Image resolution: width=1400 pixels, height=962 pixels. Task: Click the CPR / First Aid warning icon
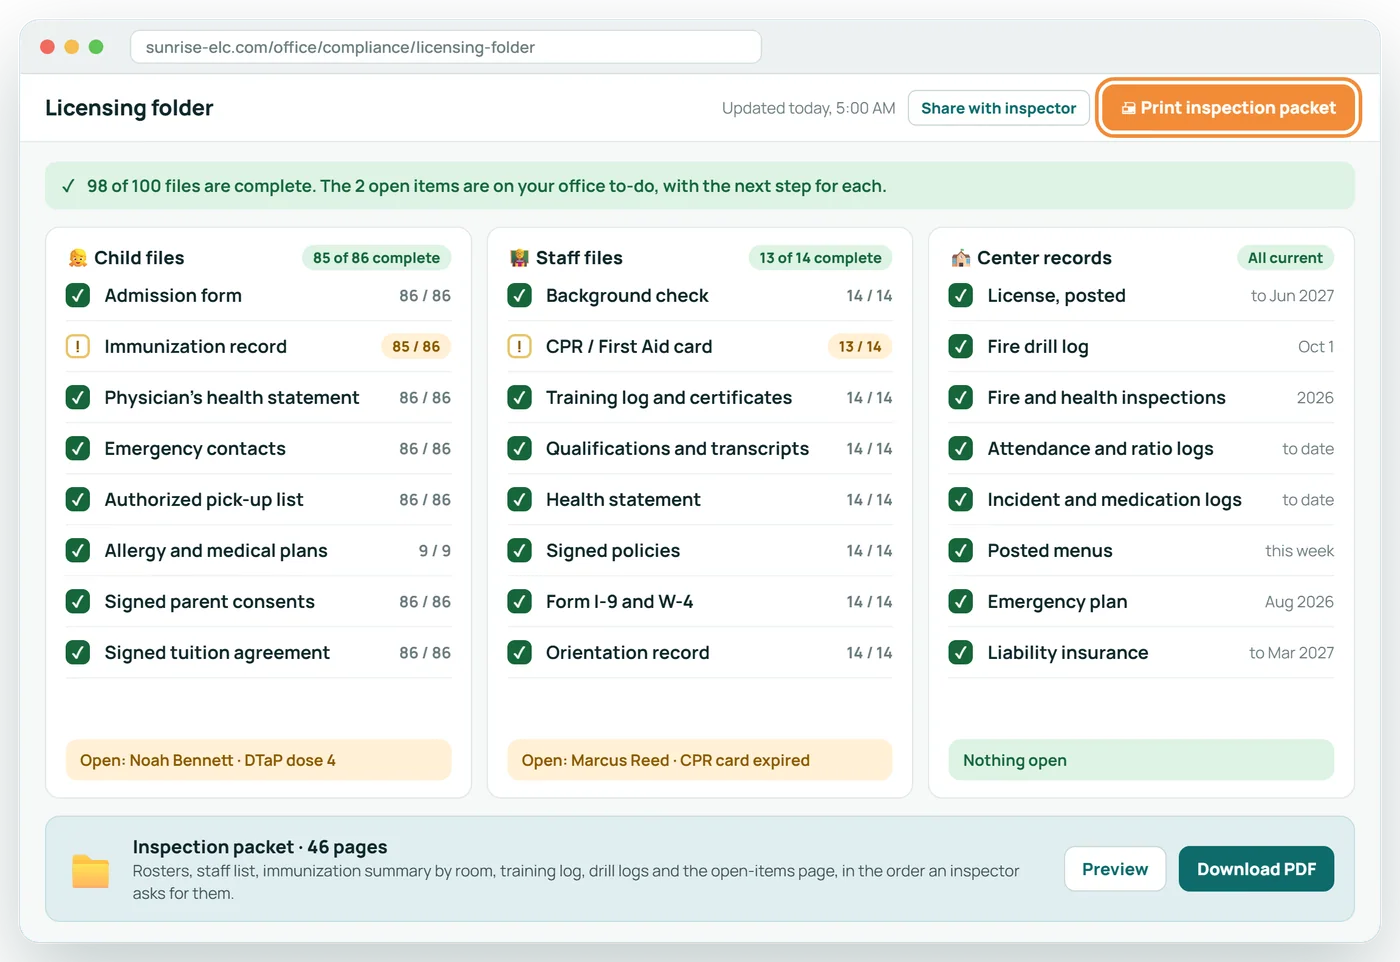click(519, 347)
